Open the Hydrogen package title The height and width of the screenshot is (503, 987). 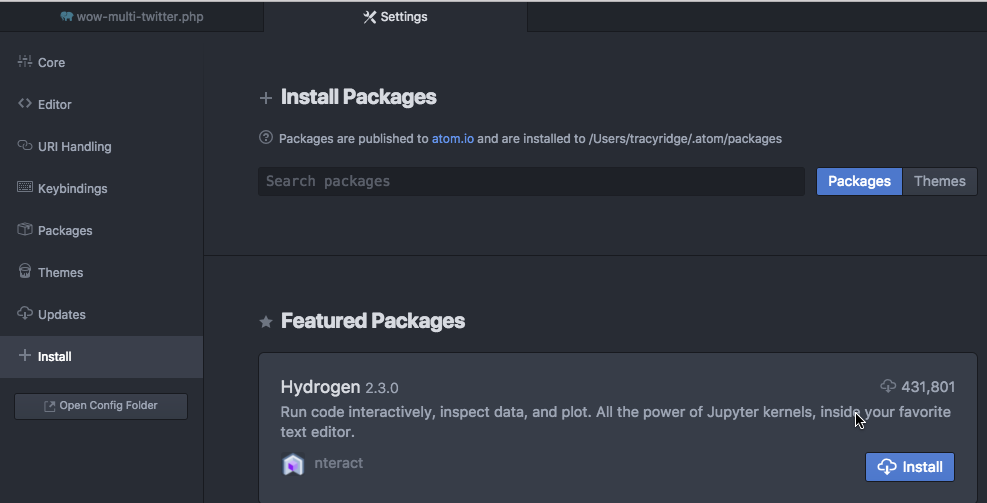(320, 387)
